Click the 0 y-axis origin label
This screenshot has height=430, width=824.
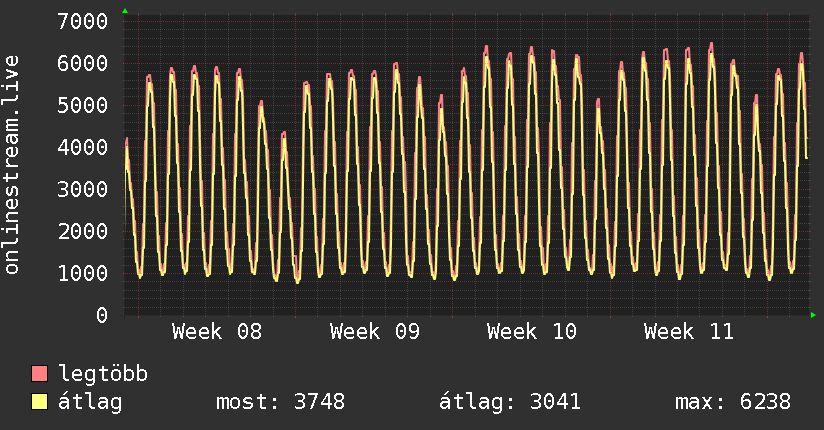pyautogui.click(x=101, y=315)
